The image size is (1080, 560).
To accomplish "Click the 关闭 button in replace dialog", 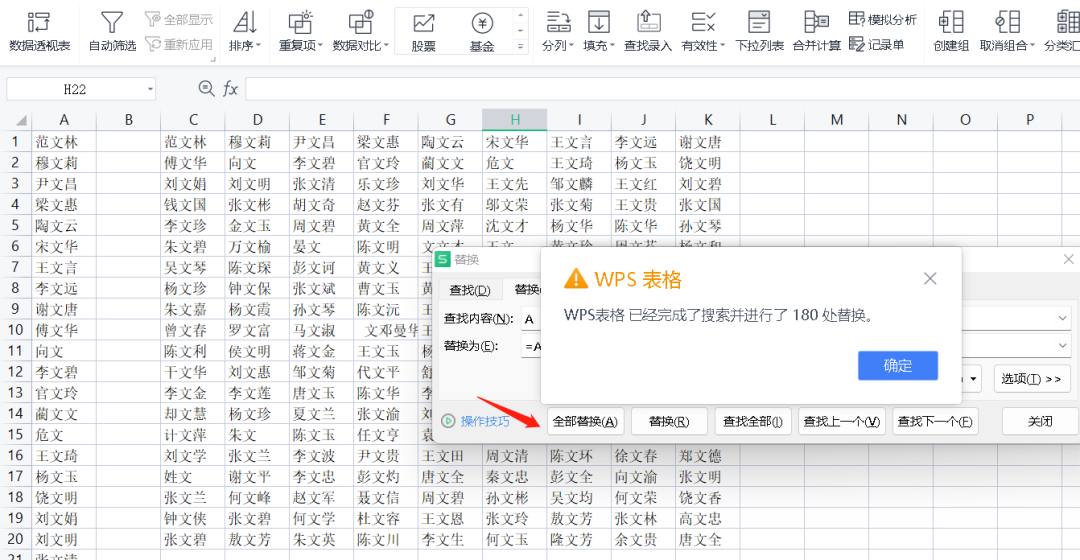I will (1040, 422).
